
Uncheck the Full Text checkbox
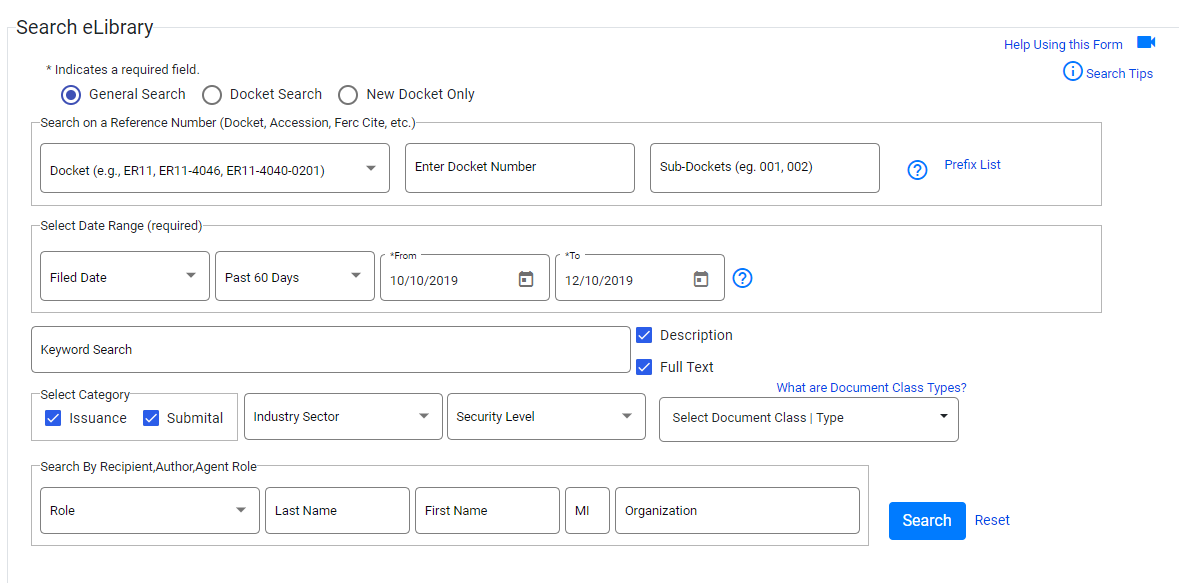[644, 367]
